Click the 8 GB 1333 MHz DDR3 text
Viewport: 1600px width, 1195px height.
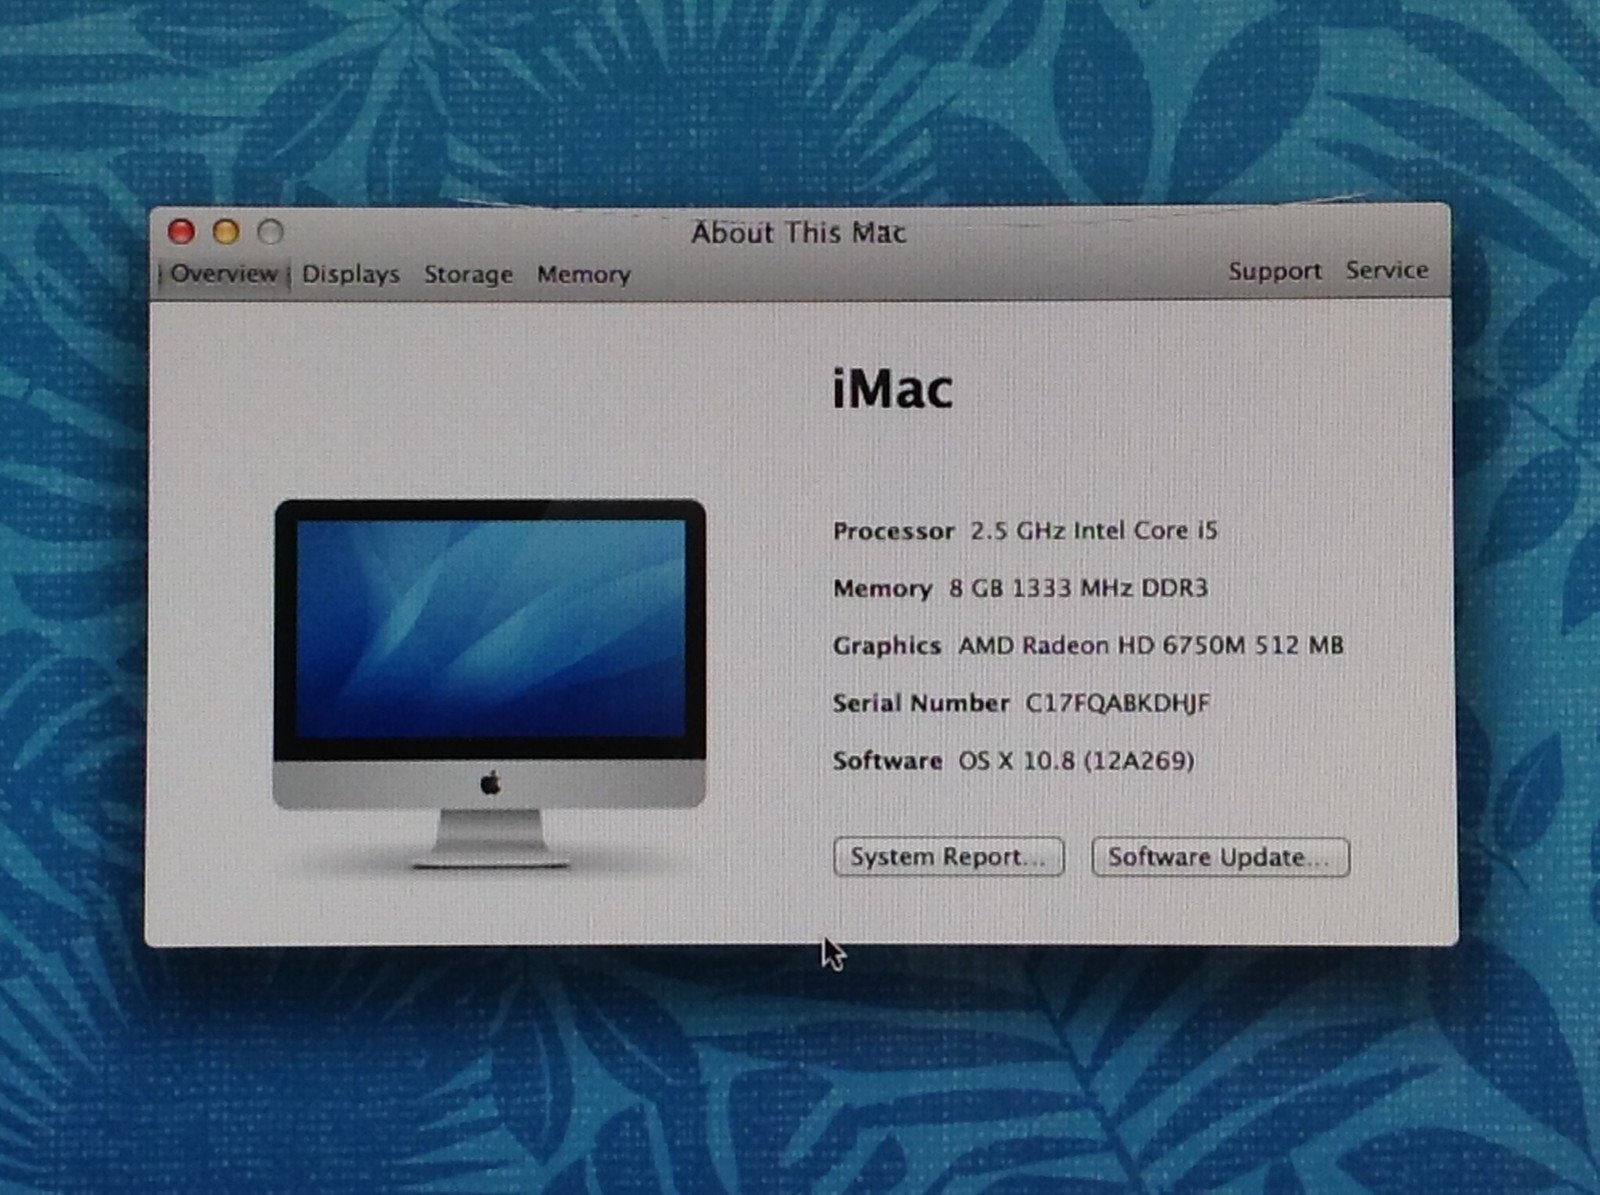pos(1078,588)
